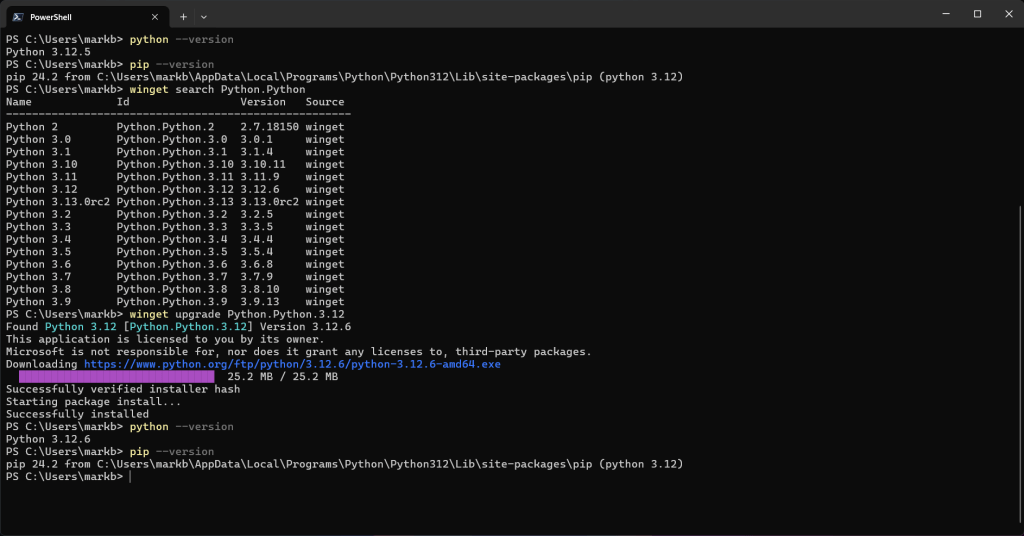Click the 'Python 3.6' name entry

coord(38,264)
